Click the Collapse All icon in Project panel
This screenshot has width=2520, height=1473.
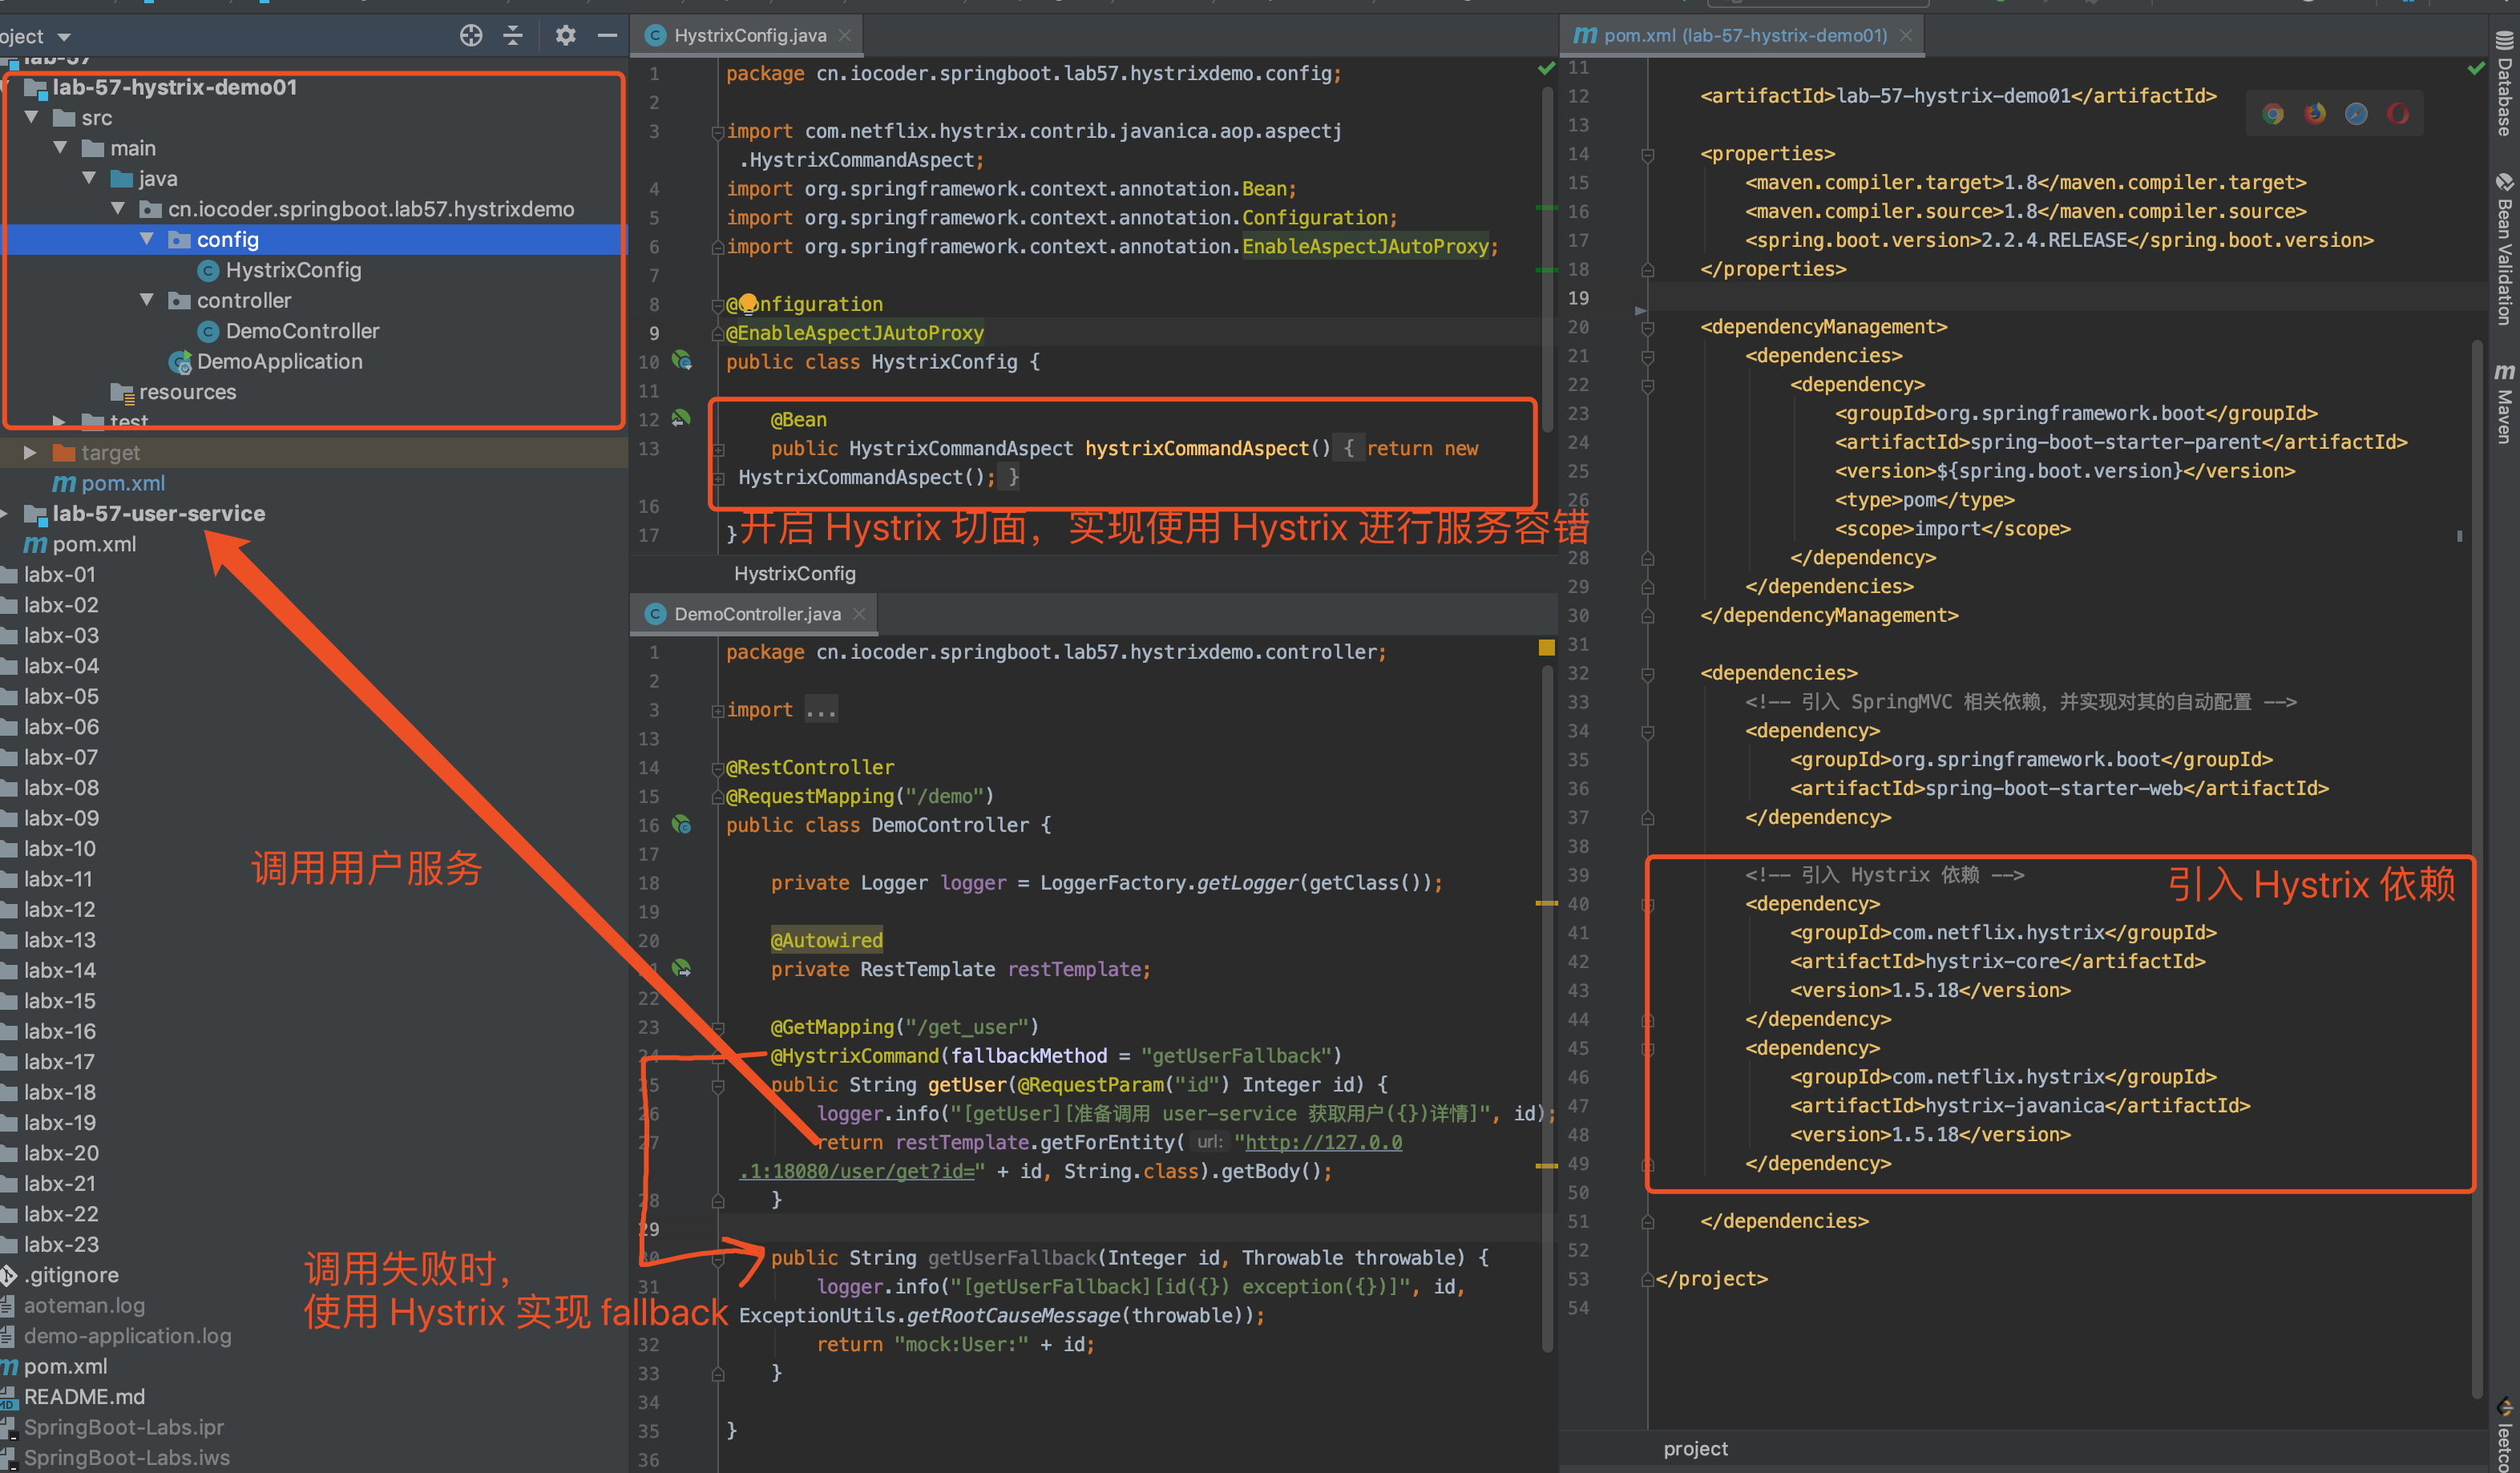pos(514,36)
